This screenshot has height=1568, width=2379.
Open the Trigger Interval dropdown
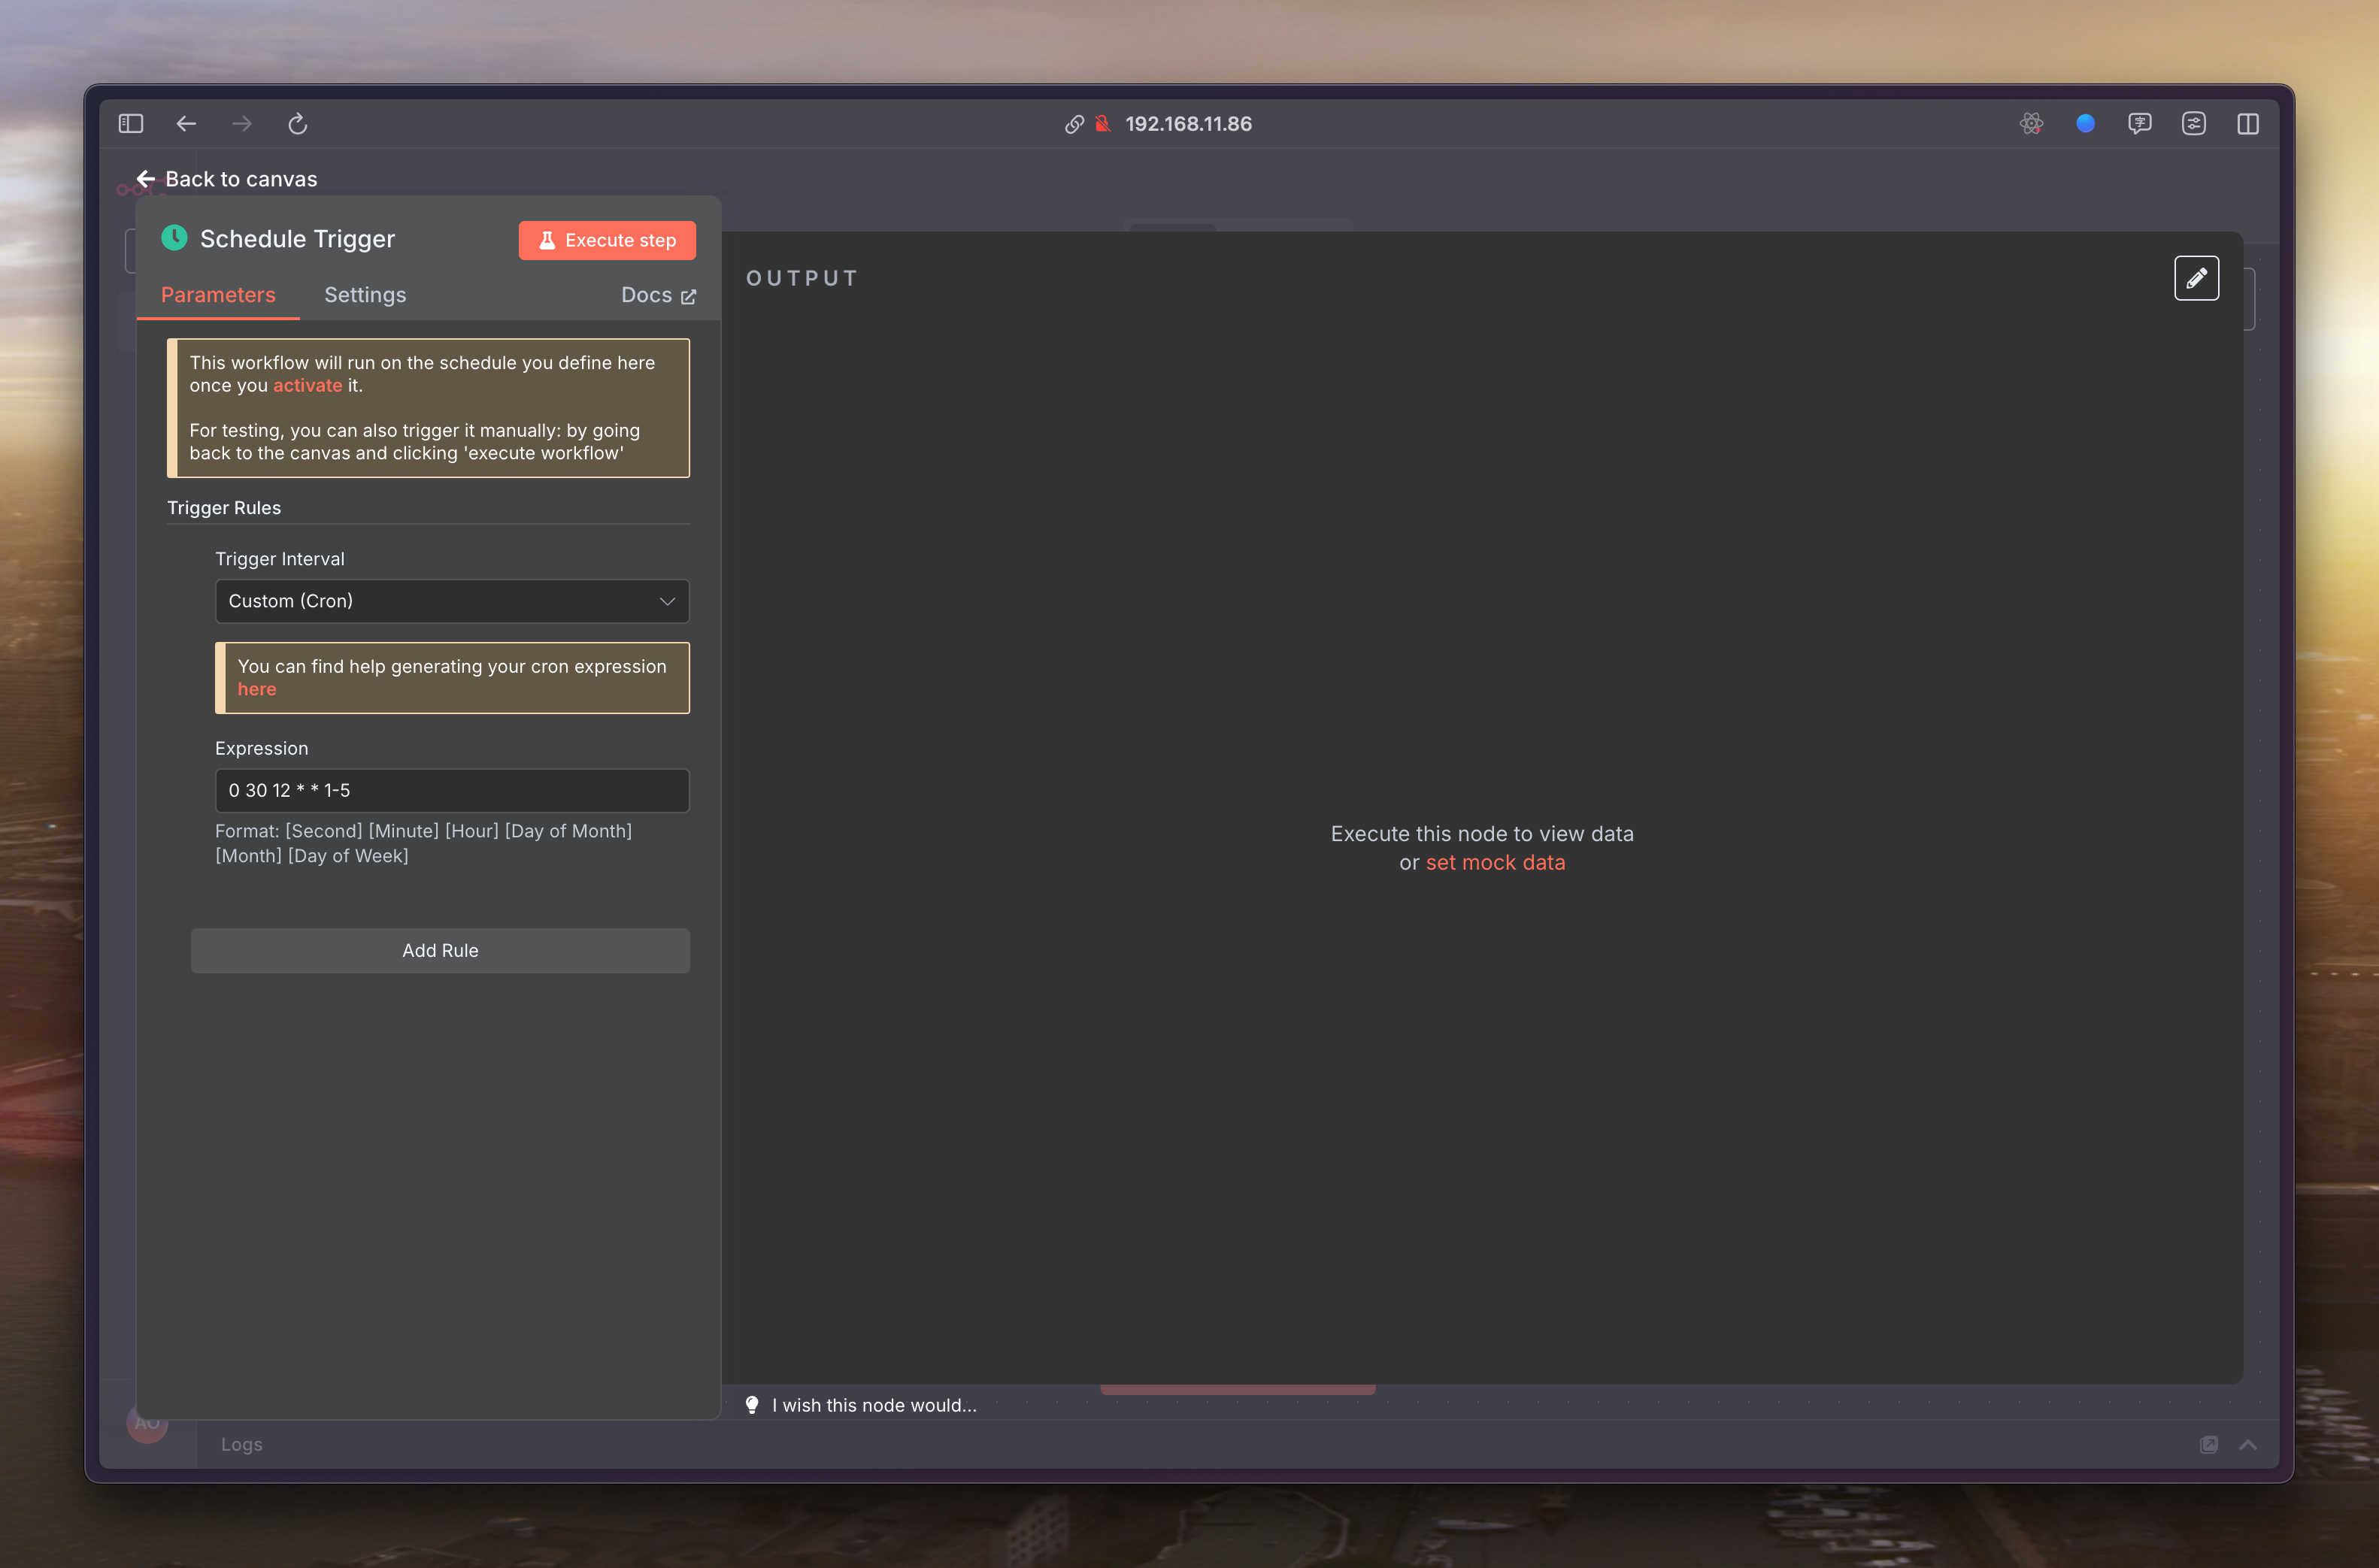pos(452,601)
